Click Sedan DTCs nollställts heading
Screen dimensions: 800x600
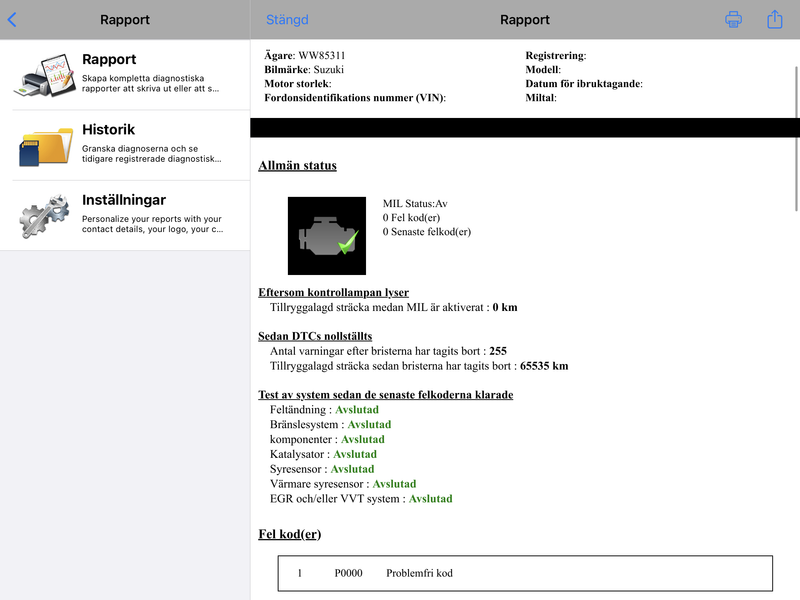point(315,336)
